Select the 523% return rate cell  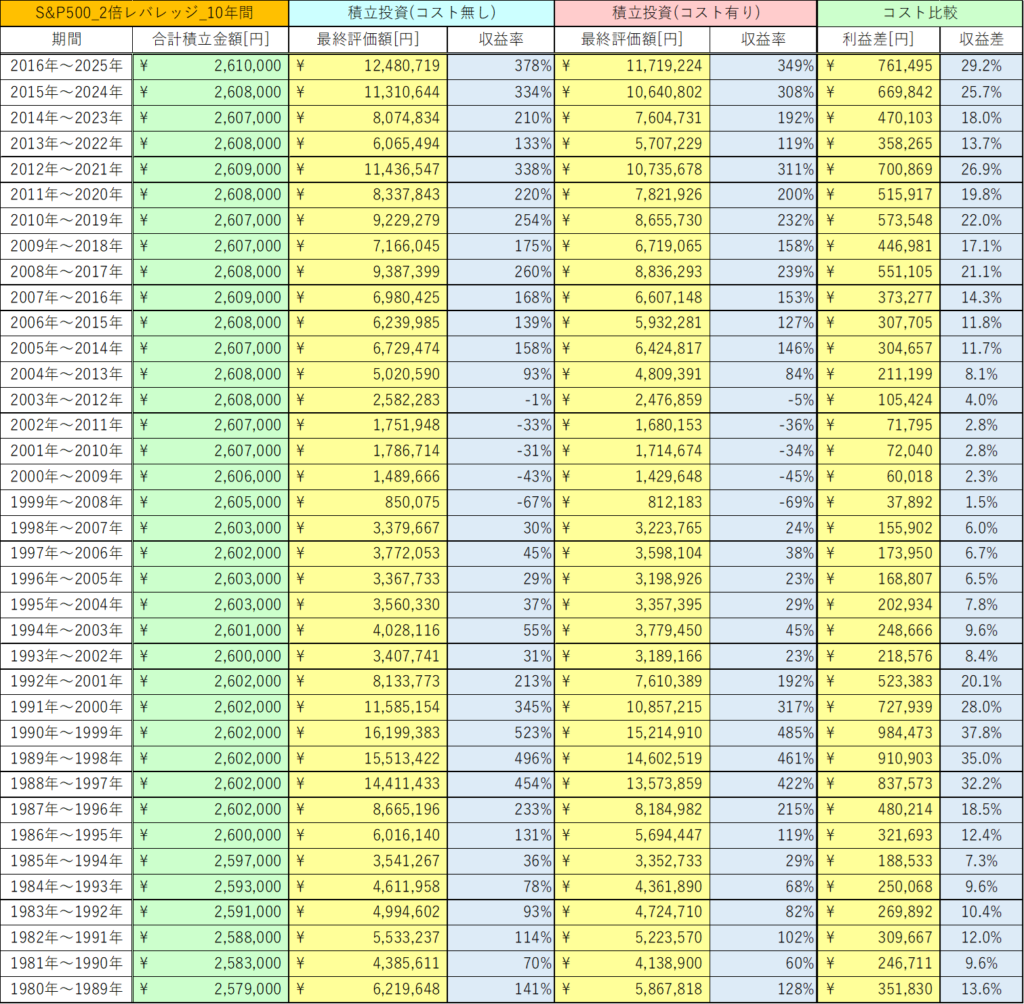point(500,733)
